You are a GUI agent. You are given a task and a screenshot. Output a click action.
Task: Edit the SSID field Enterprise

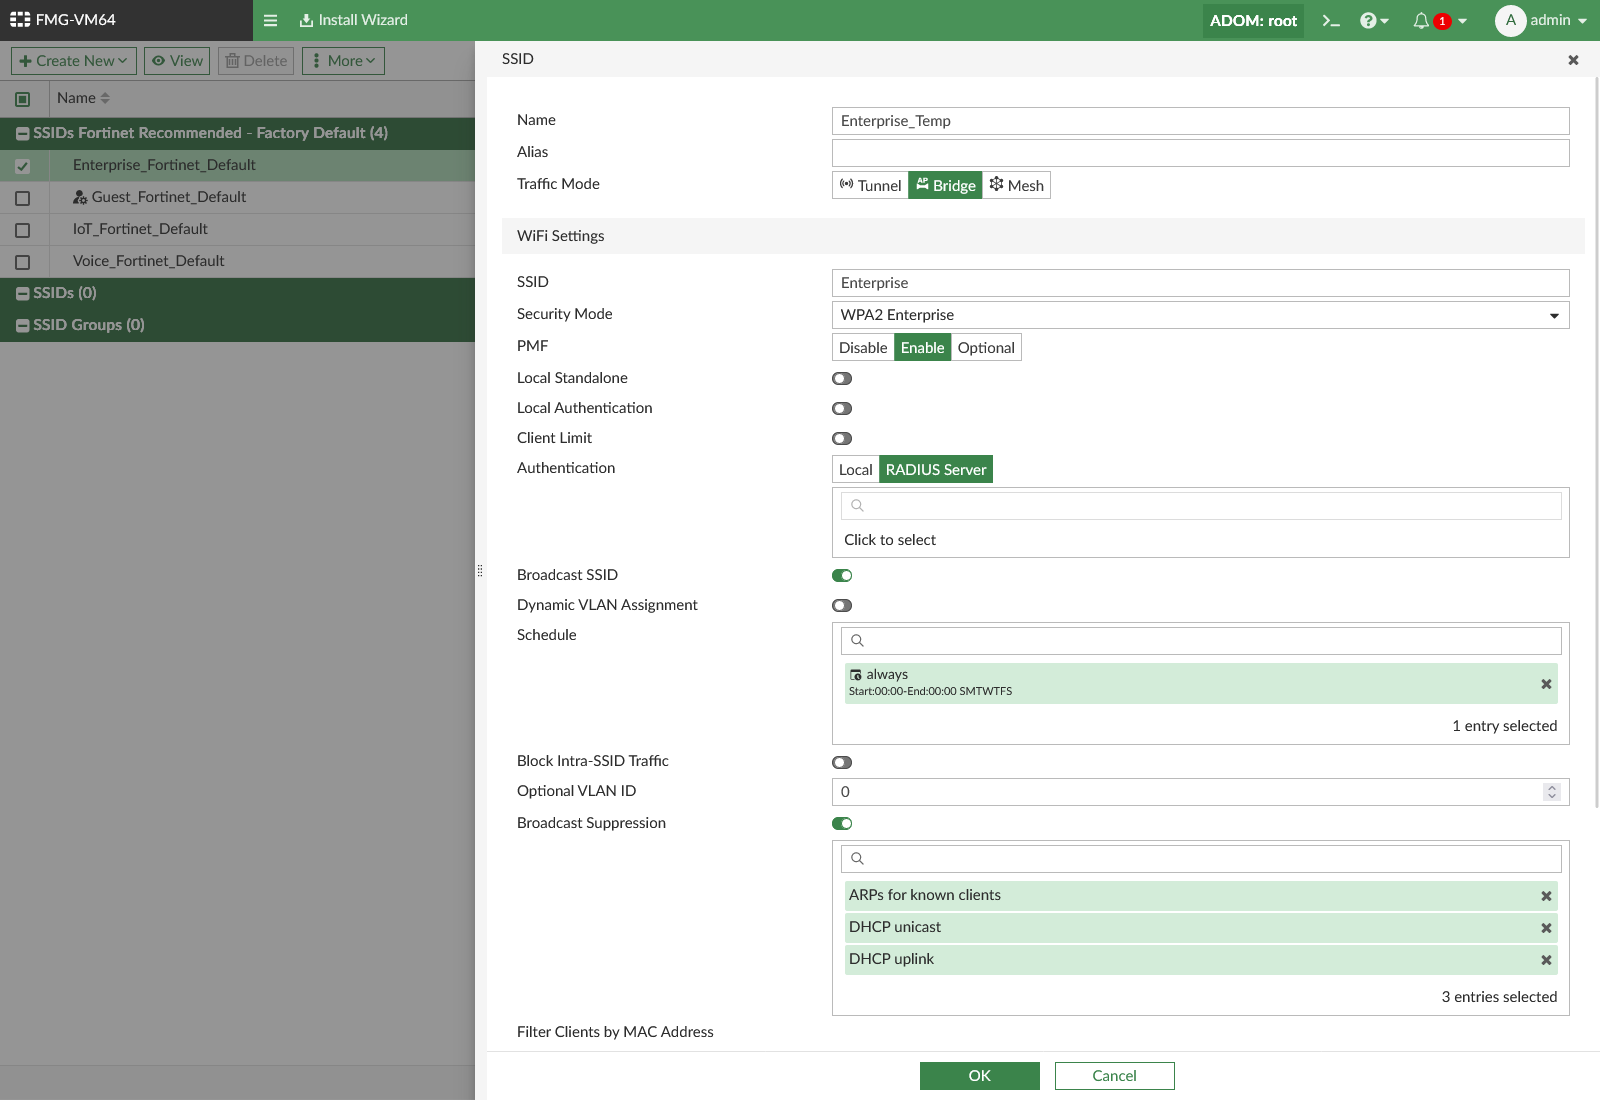click(1200, 283)
